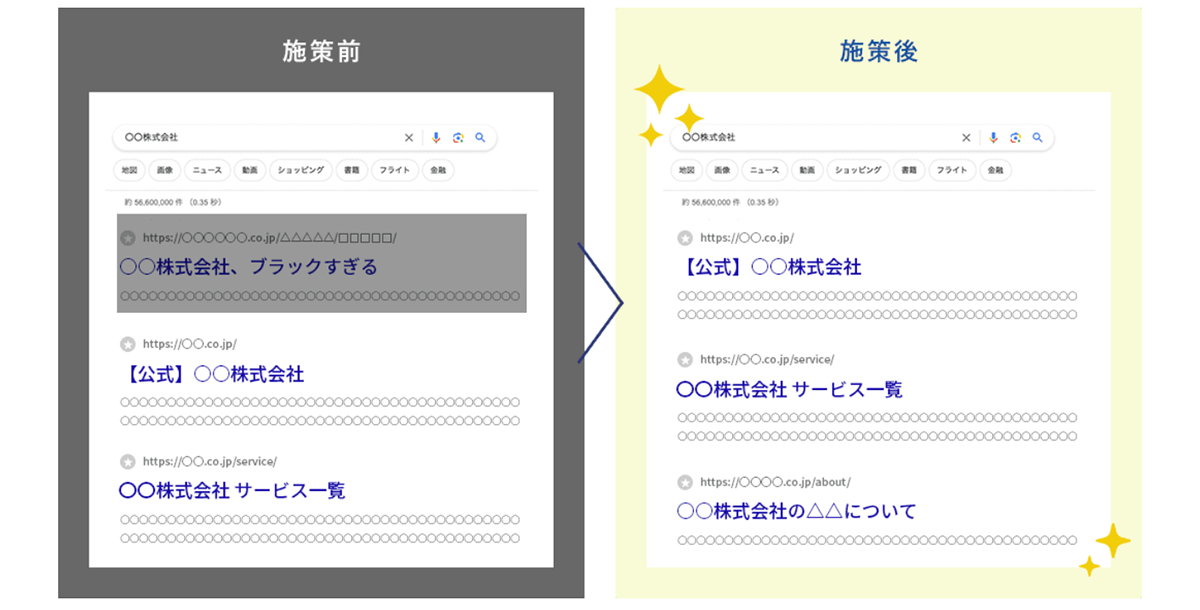Select the 書籍 filter chip in 施策前 panel
The image size is (1200, 610).
pos(351,171)
